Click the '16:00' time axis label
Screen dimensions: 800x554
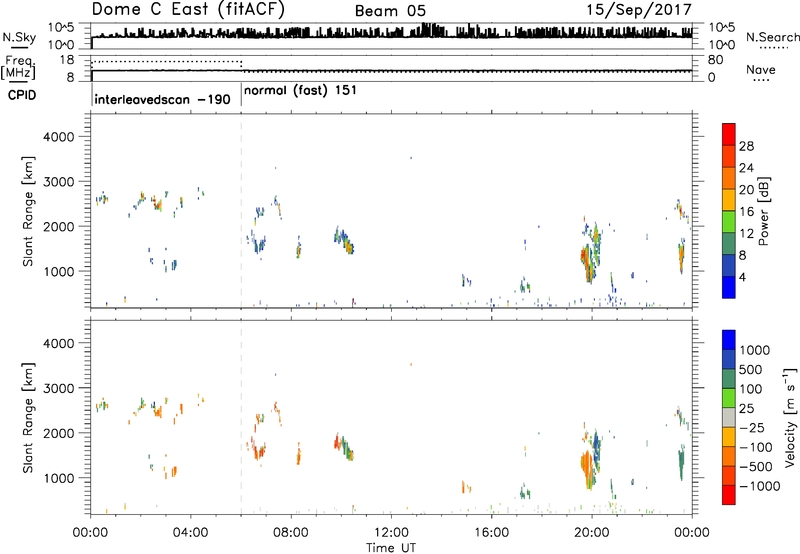coord(491,533)
